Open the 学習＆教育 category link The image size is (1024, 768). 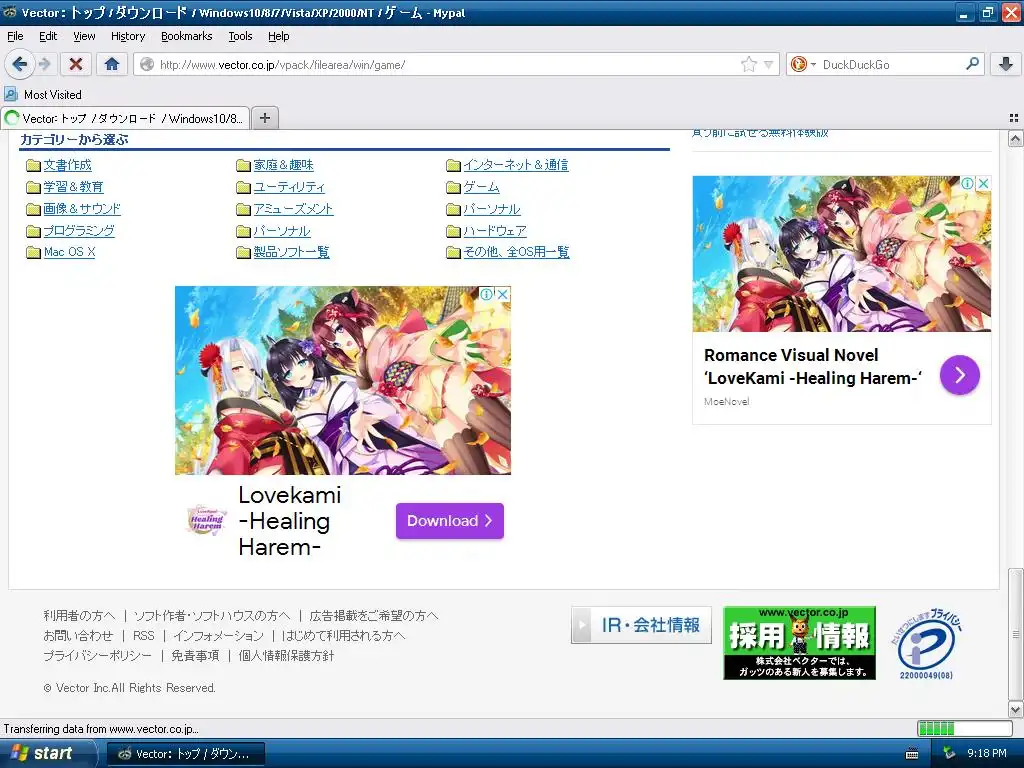pyautogui.click(x=73, y=187)
